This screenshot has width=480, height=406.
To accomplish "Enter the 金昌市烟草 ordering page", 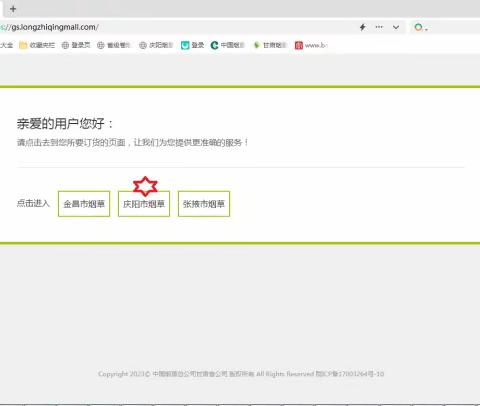I will 84,204.
